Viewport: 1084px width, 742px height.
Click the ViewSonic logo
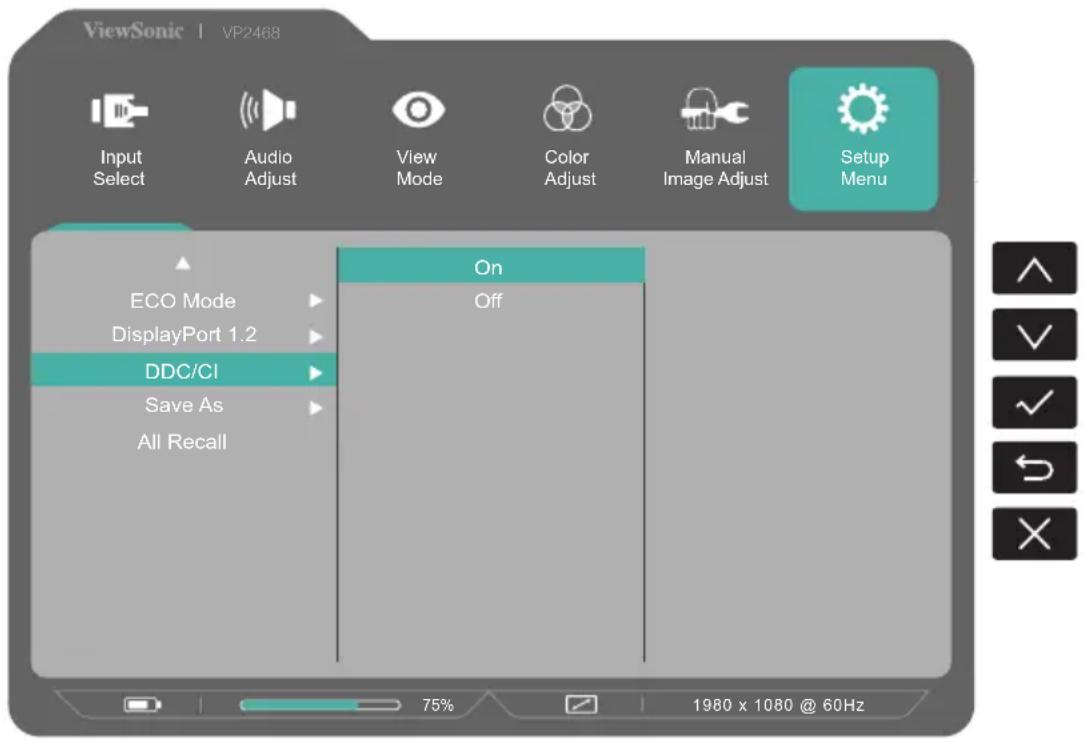click(133, 30)
